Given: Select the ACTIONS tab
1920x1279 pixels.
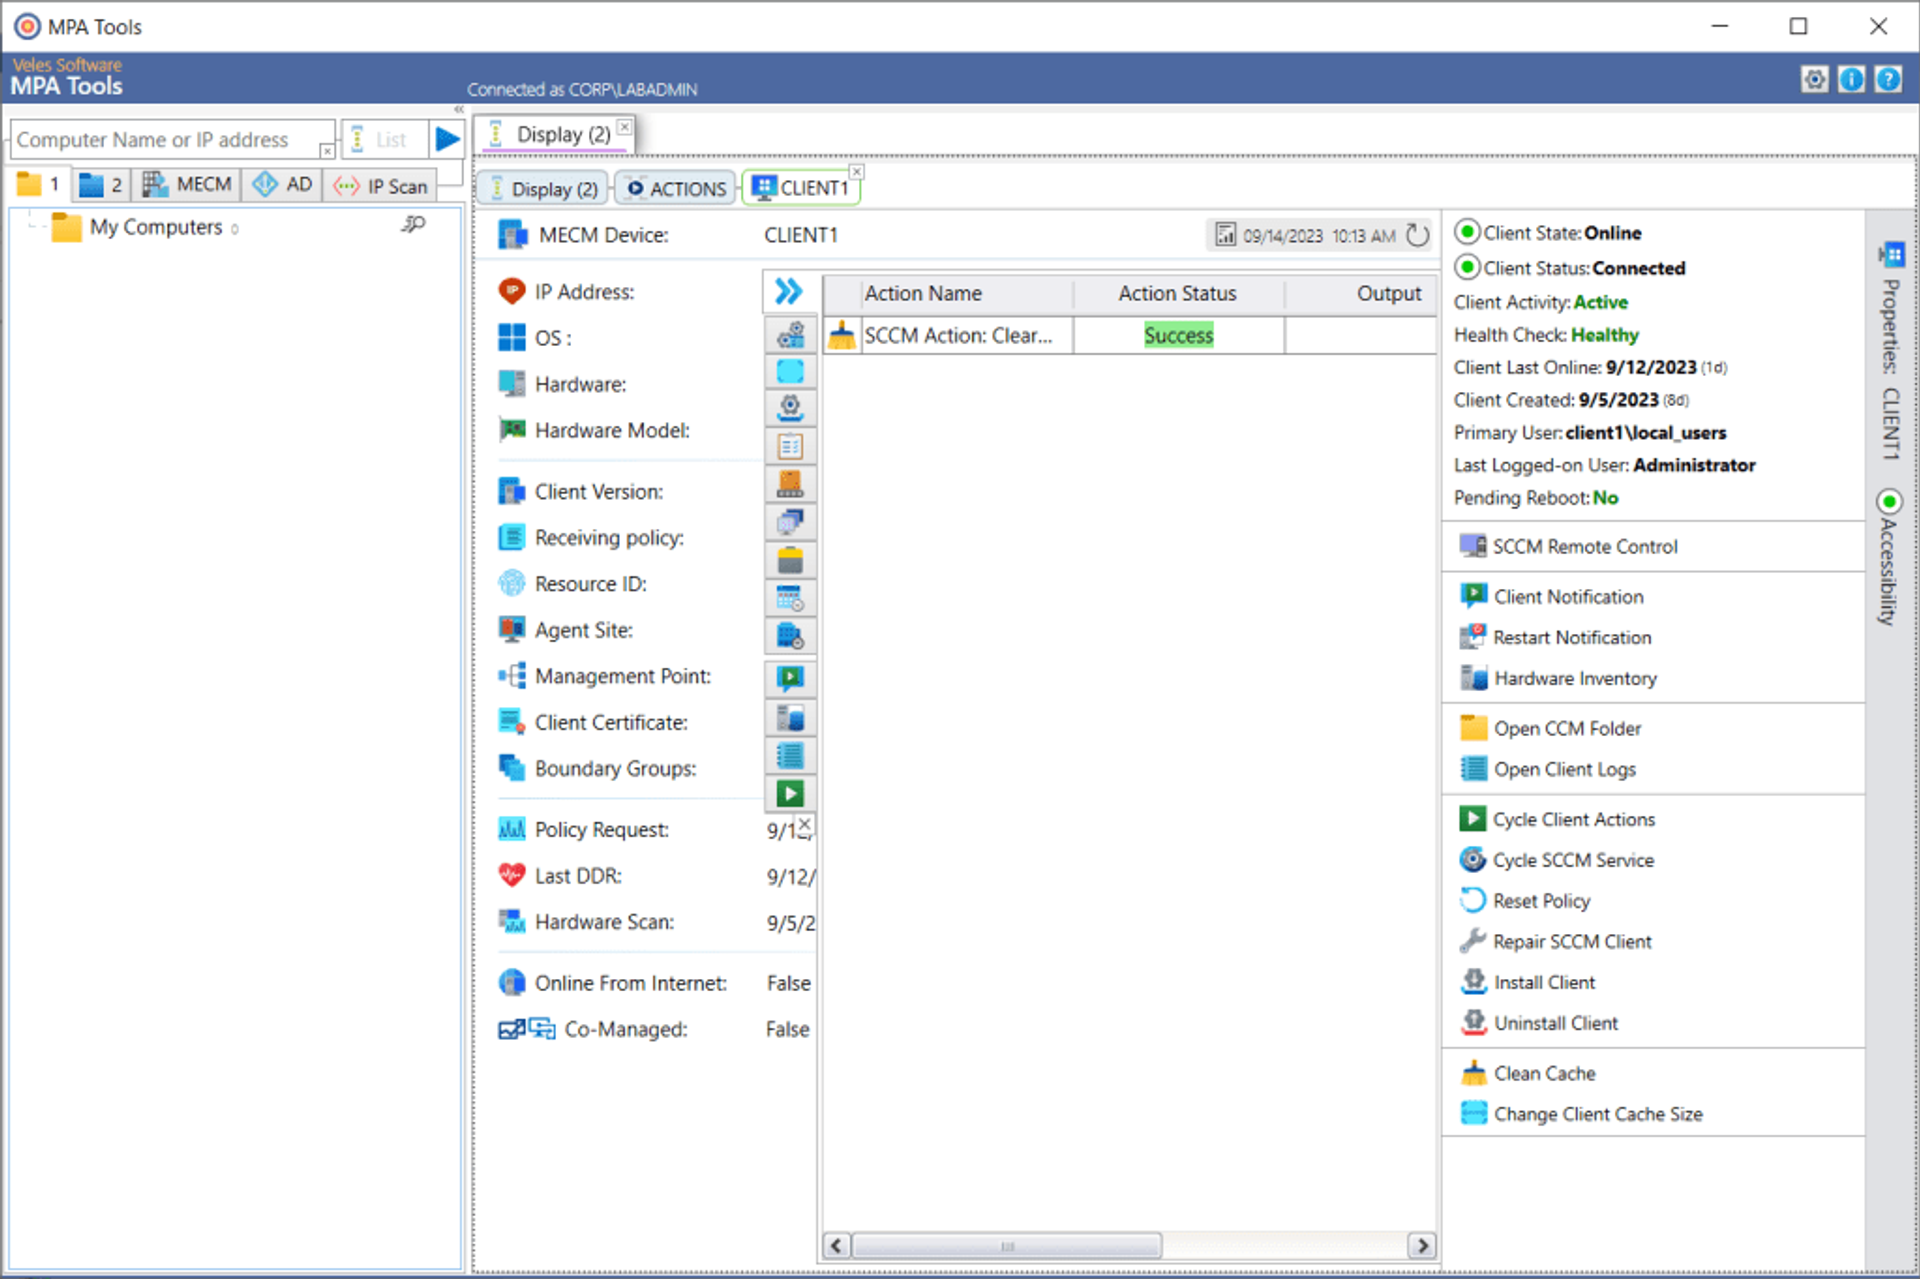Looking at the screenshot, I should (676, 188).
